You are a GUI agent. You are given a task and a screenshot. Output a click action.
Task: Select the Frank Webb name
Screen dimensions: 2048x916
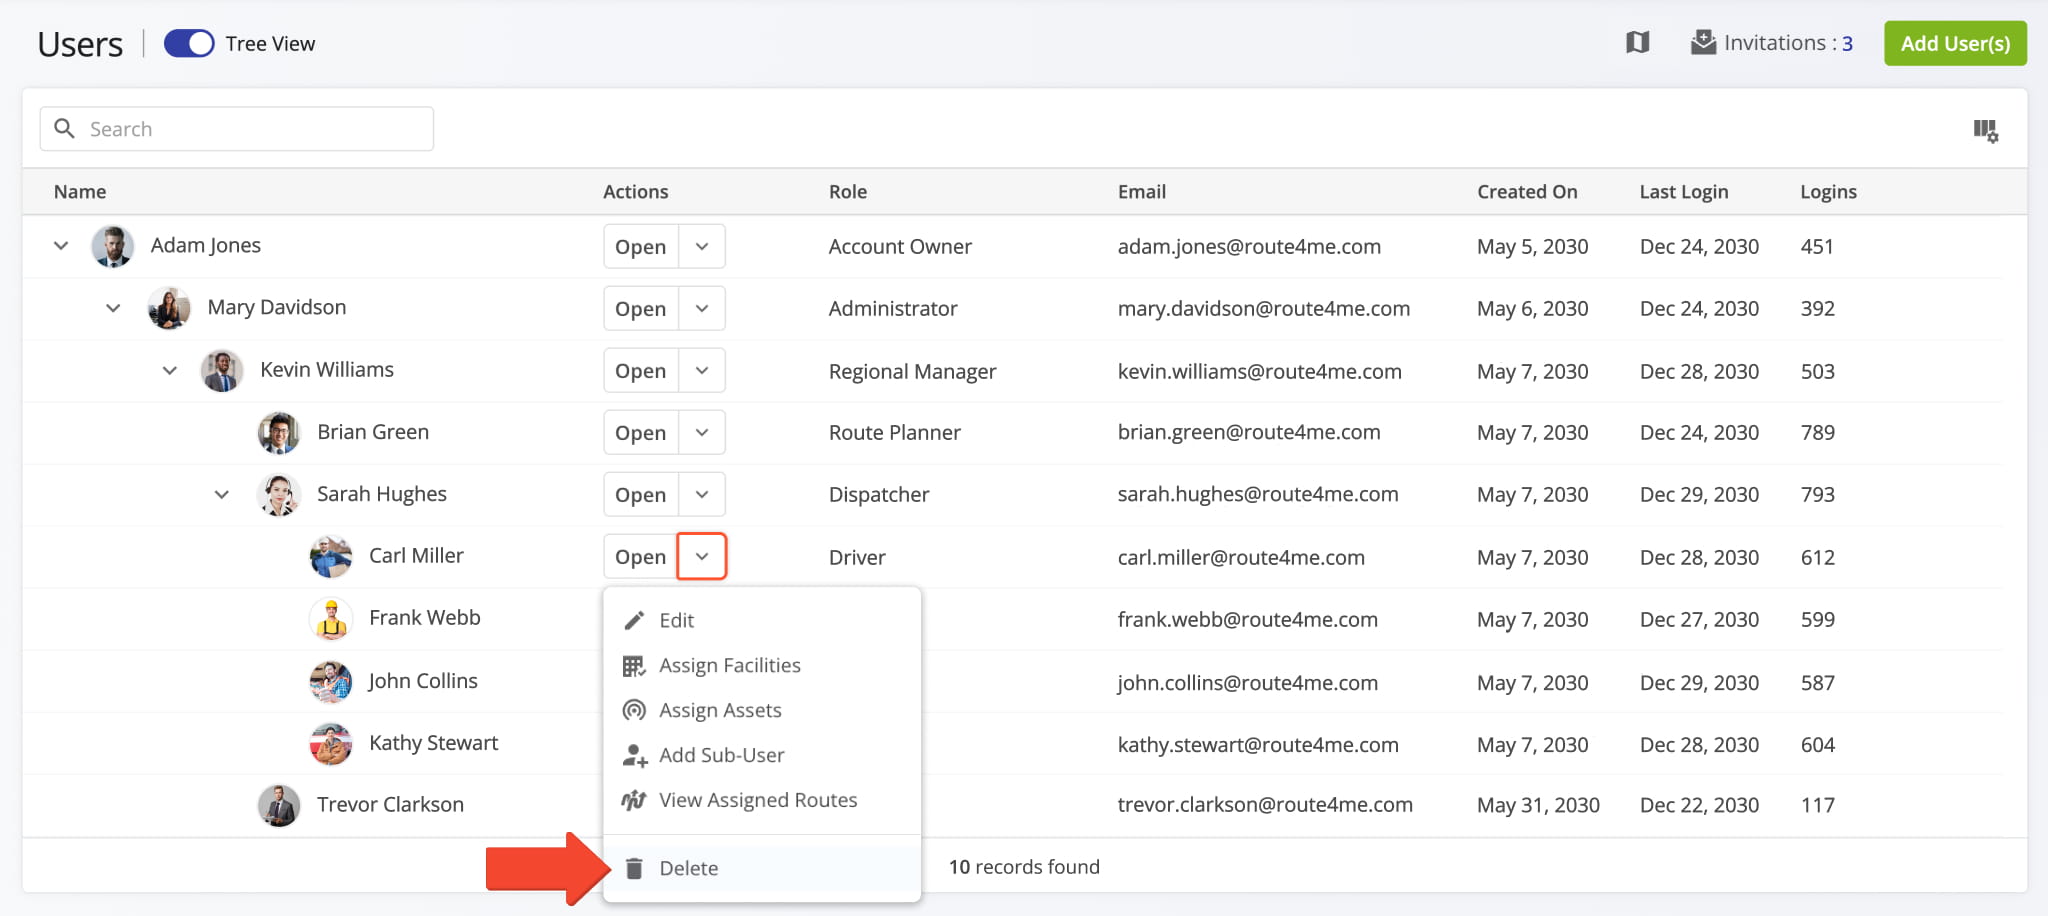coord(424,617)
